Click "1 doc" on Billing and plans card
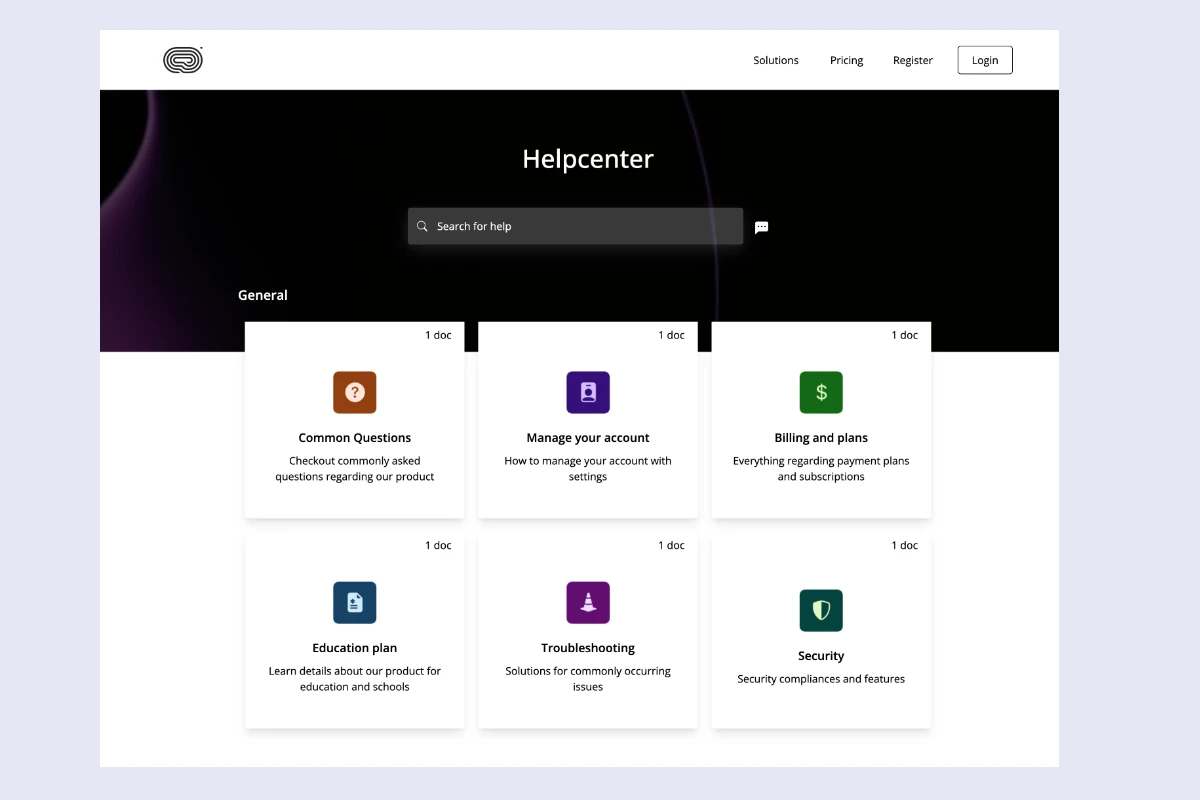 pos(905,335)
